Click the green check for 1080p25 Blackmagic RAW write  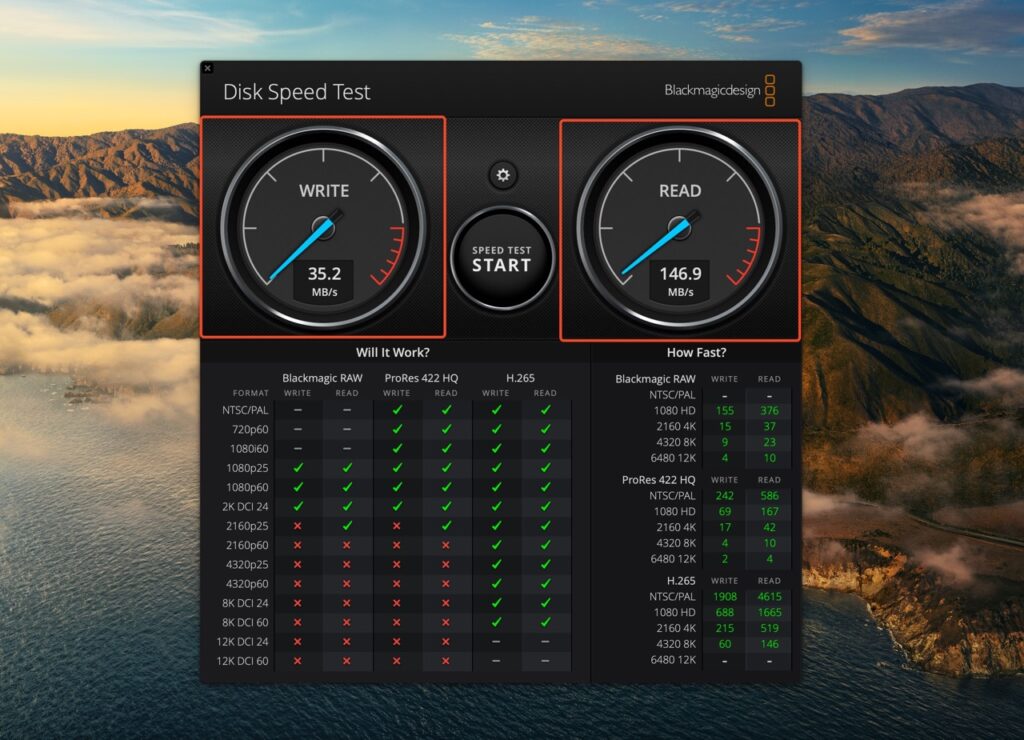[300, 466]
